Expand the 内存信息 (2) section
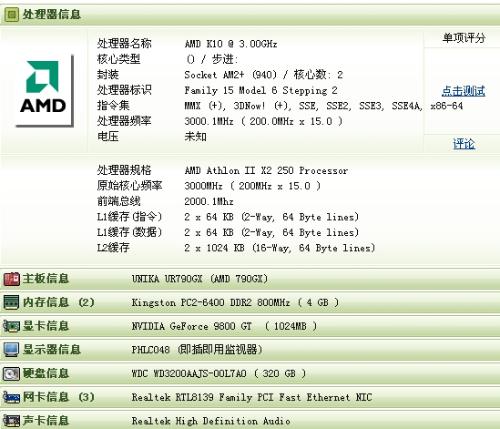Image resolution: width=500 pixels, height=429 pixels. (250, 303)
